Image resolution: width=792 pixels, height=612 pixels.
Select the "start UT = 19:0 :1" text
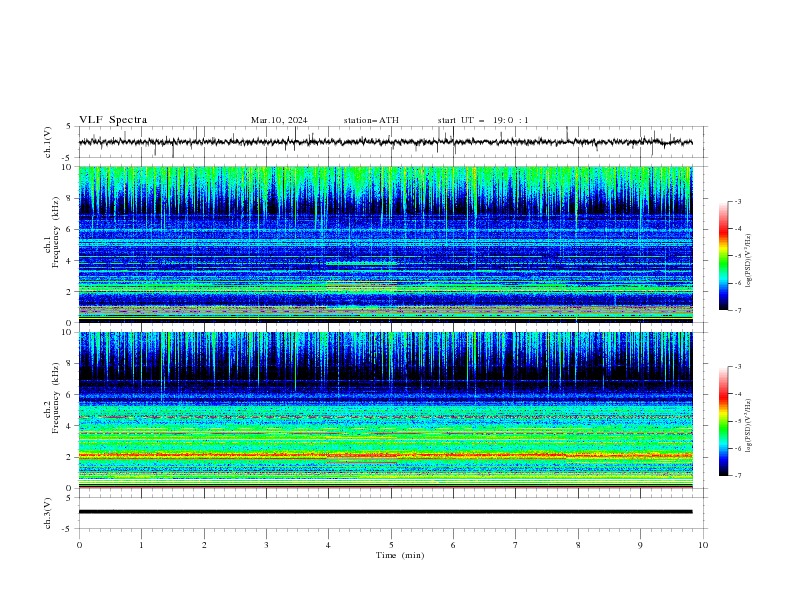[x=483, y=120]
